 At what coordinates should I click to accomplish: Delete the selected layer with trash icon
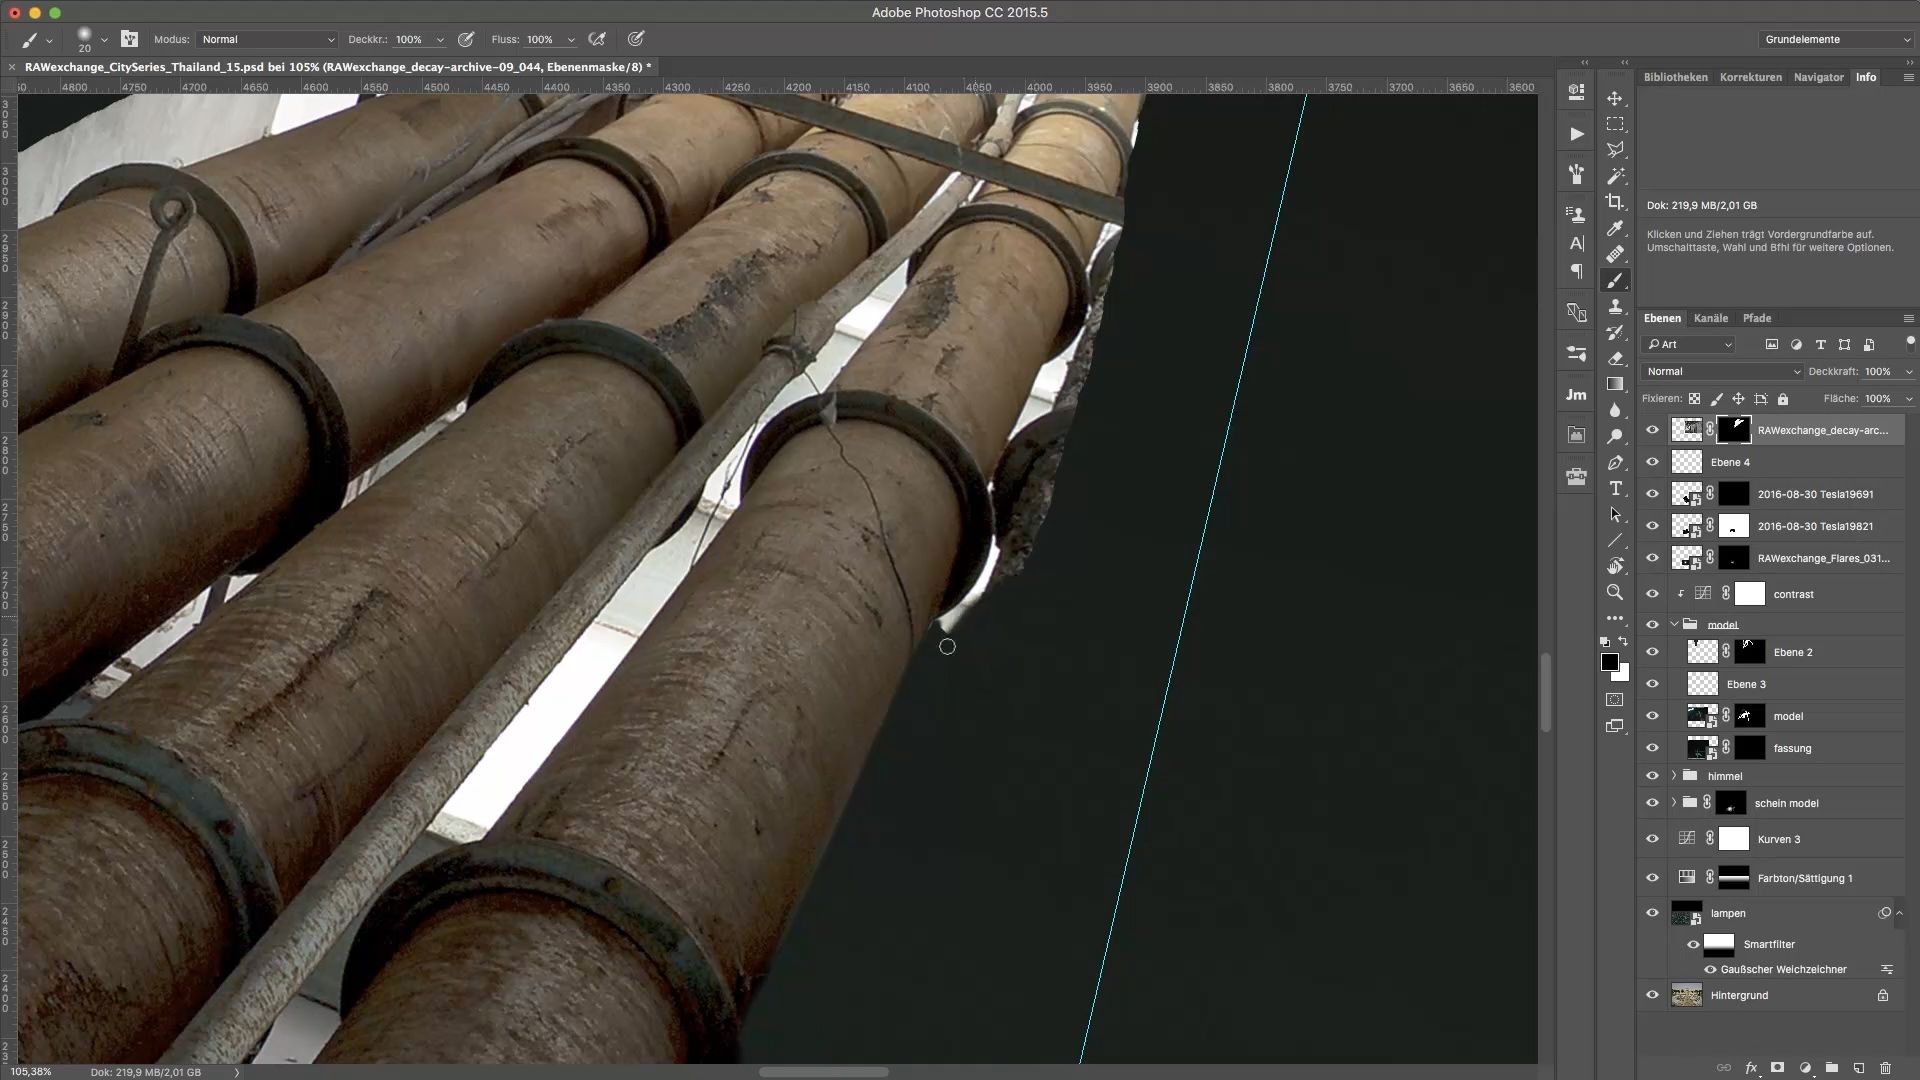1886,1068
